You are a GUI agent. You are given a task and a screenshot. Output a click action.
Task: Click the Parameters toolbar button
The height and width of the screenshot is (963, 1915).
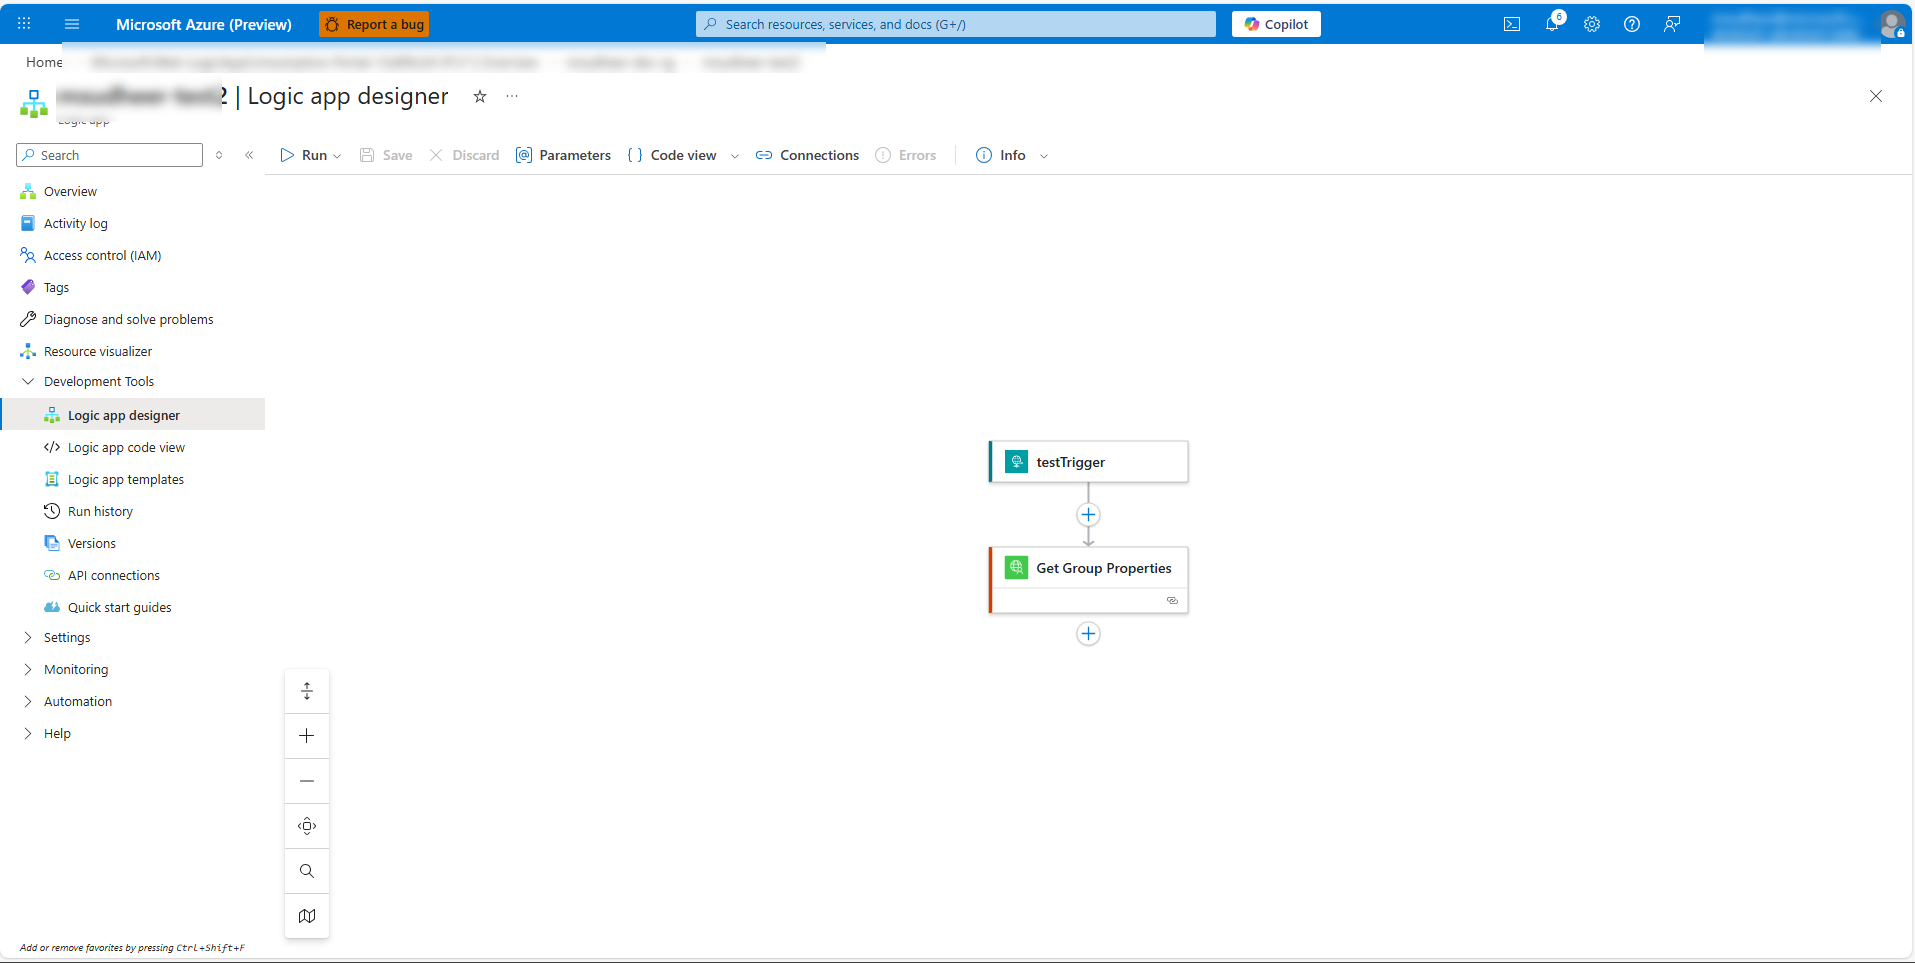coord(563,155)
